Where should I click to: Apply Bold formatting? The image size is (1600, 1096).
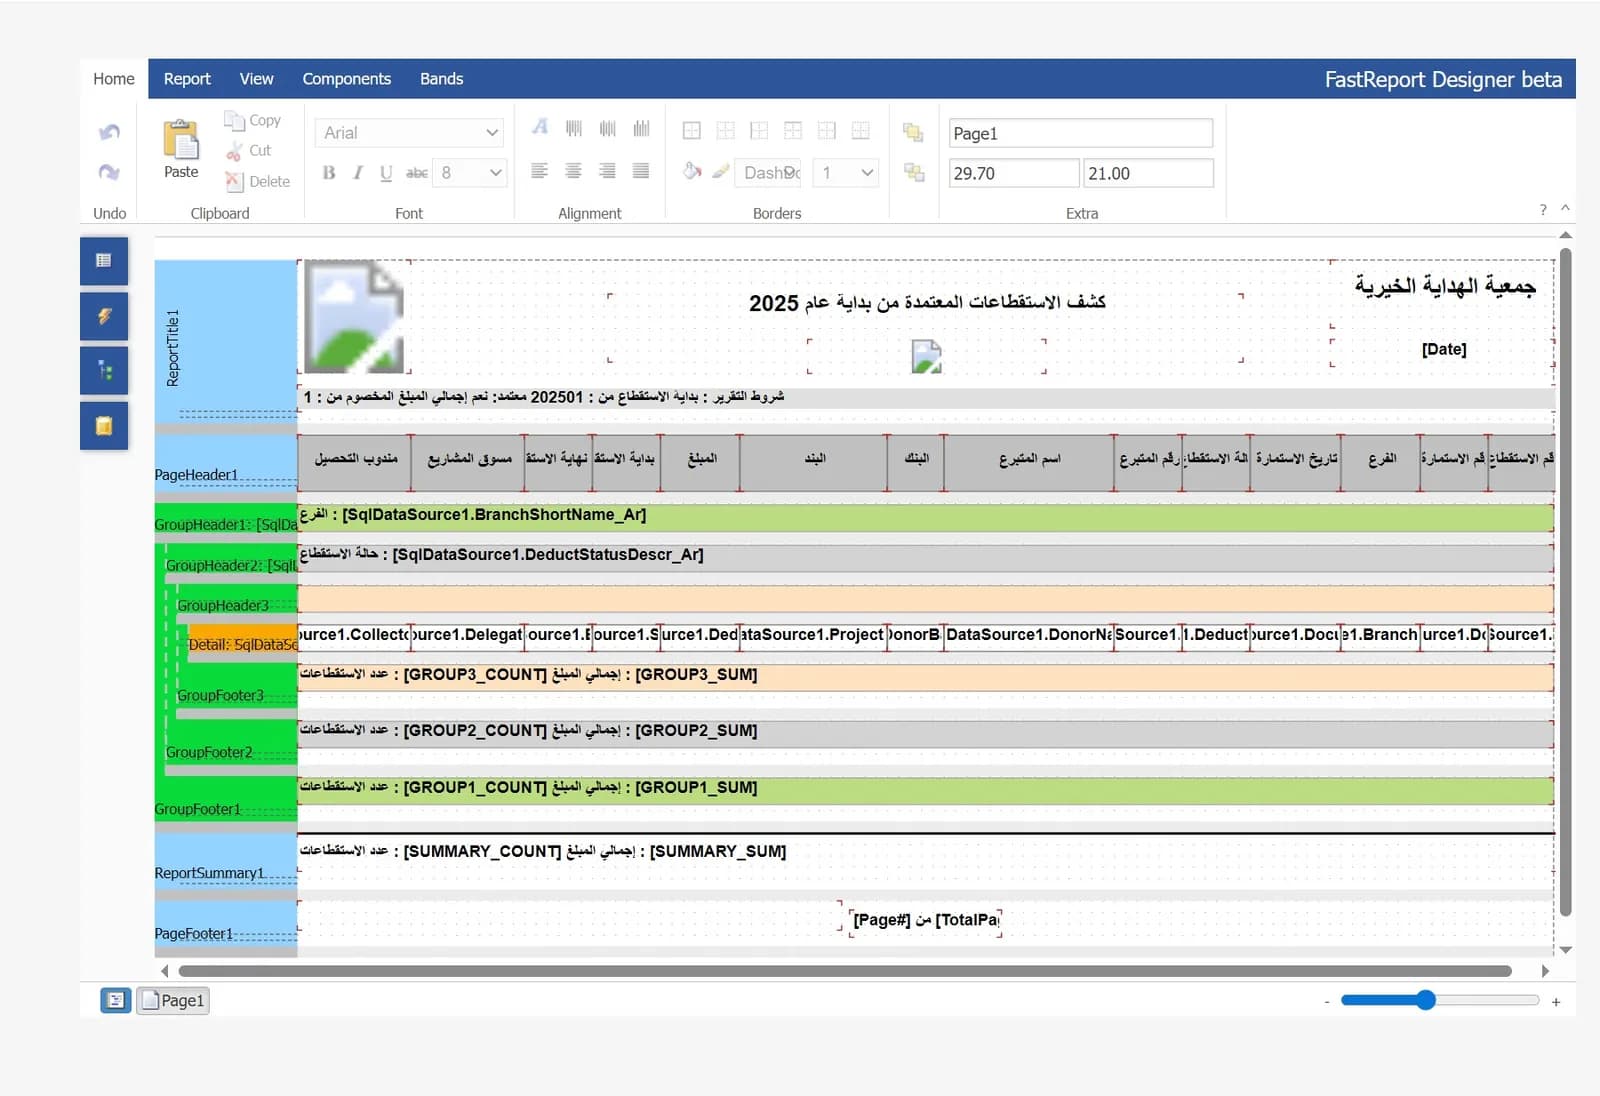pyautogui.click(x=329, y=173)
